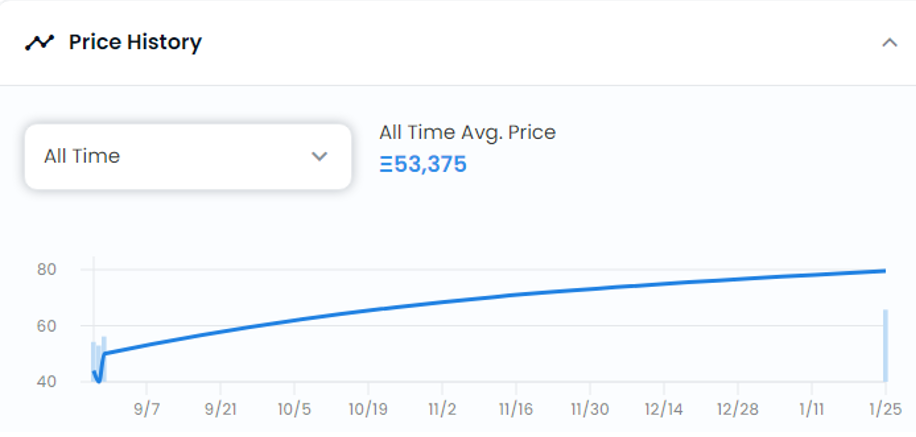Click the 10/5 date axis label
The image size is (916, 437).
point(294,409)
